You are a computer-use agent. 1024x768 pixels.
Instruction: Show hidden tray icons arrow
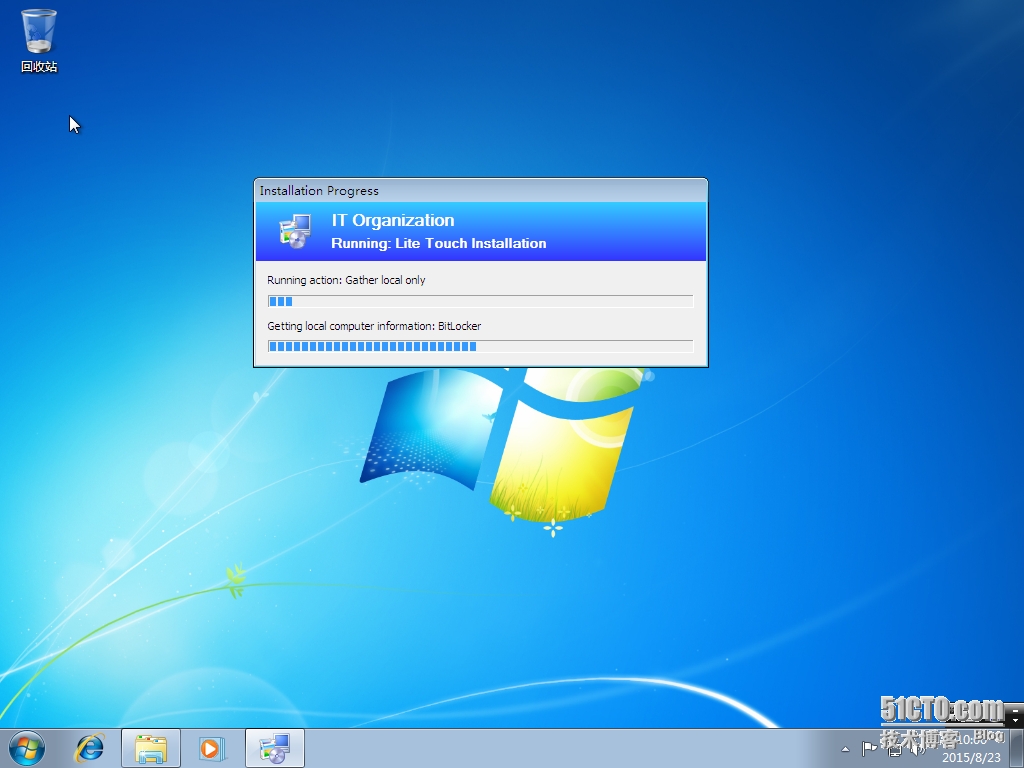[x=845, y=749]
